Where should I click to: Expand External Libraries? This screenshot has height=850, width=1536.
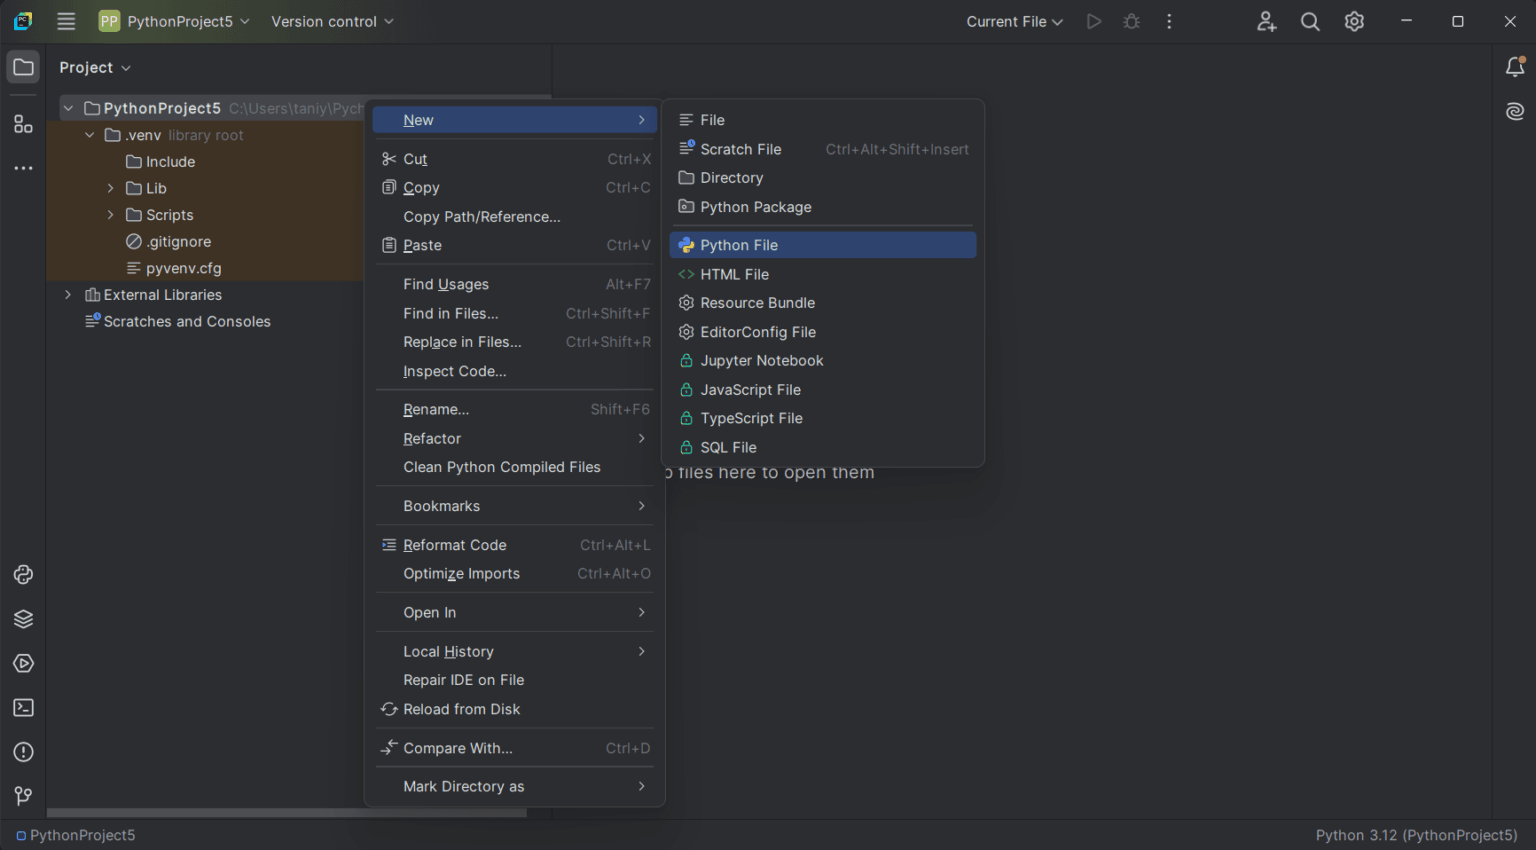(67, 294)
